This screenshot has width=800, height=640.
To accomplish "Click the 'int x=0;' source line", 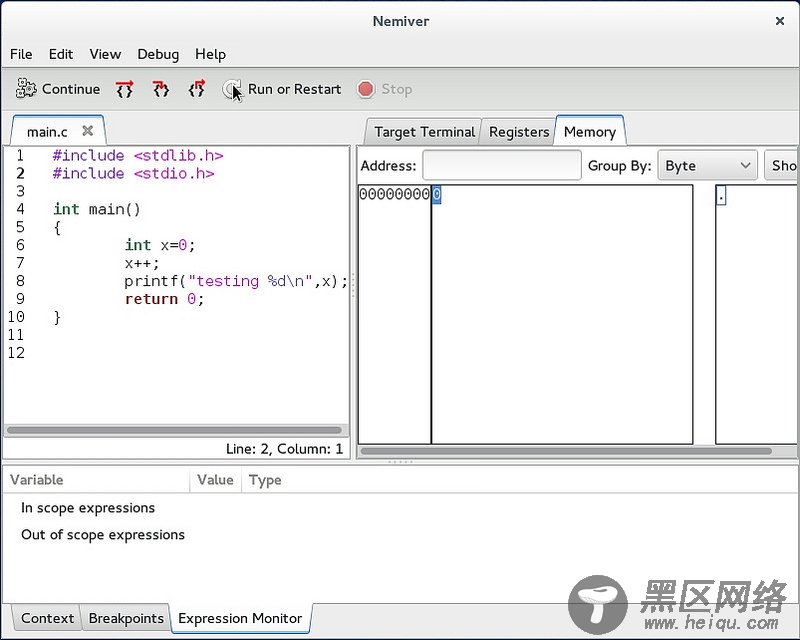I will (160, 245).
